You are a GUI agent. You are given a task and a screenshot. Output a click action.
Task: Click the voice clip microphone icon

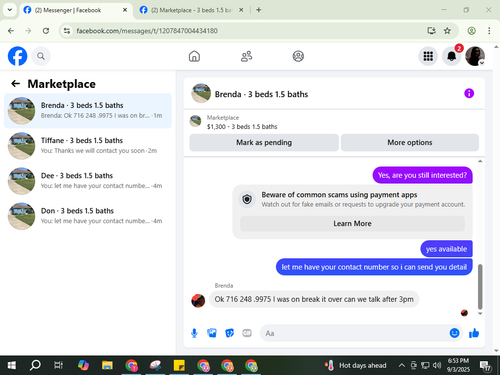click(x=194, y=333)
